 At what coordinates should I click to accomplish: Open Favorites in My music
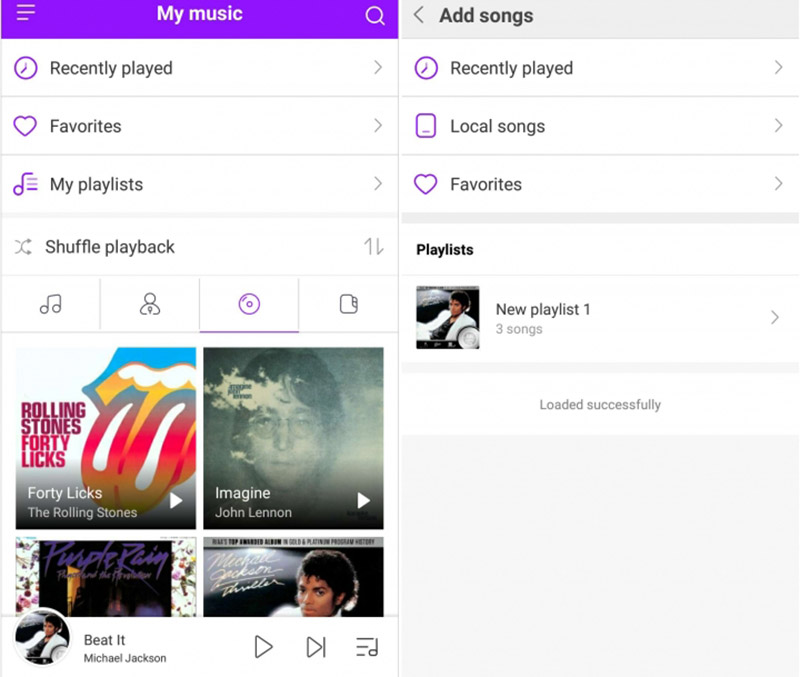199,126
